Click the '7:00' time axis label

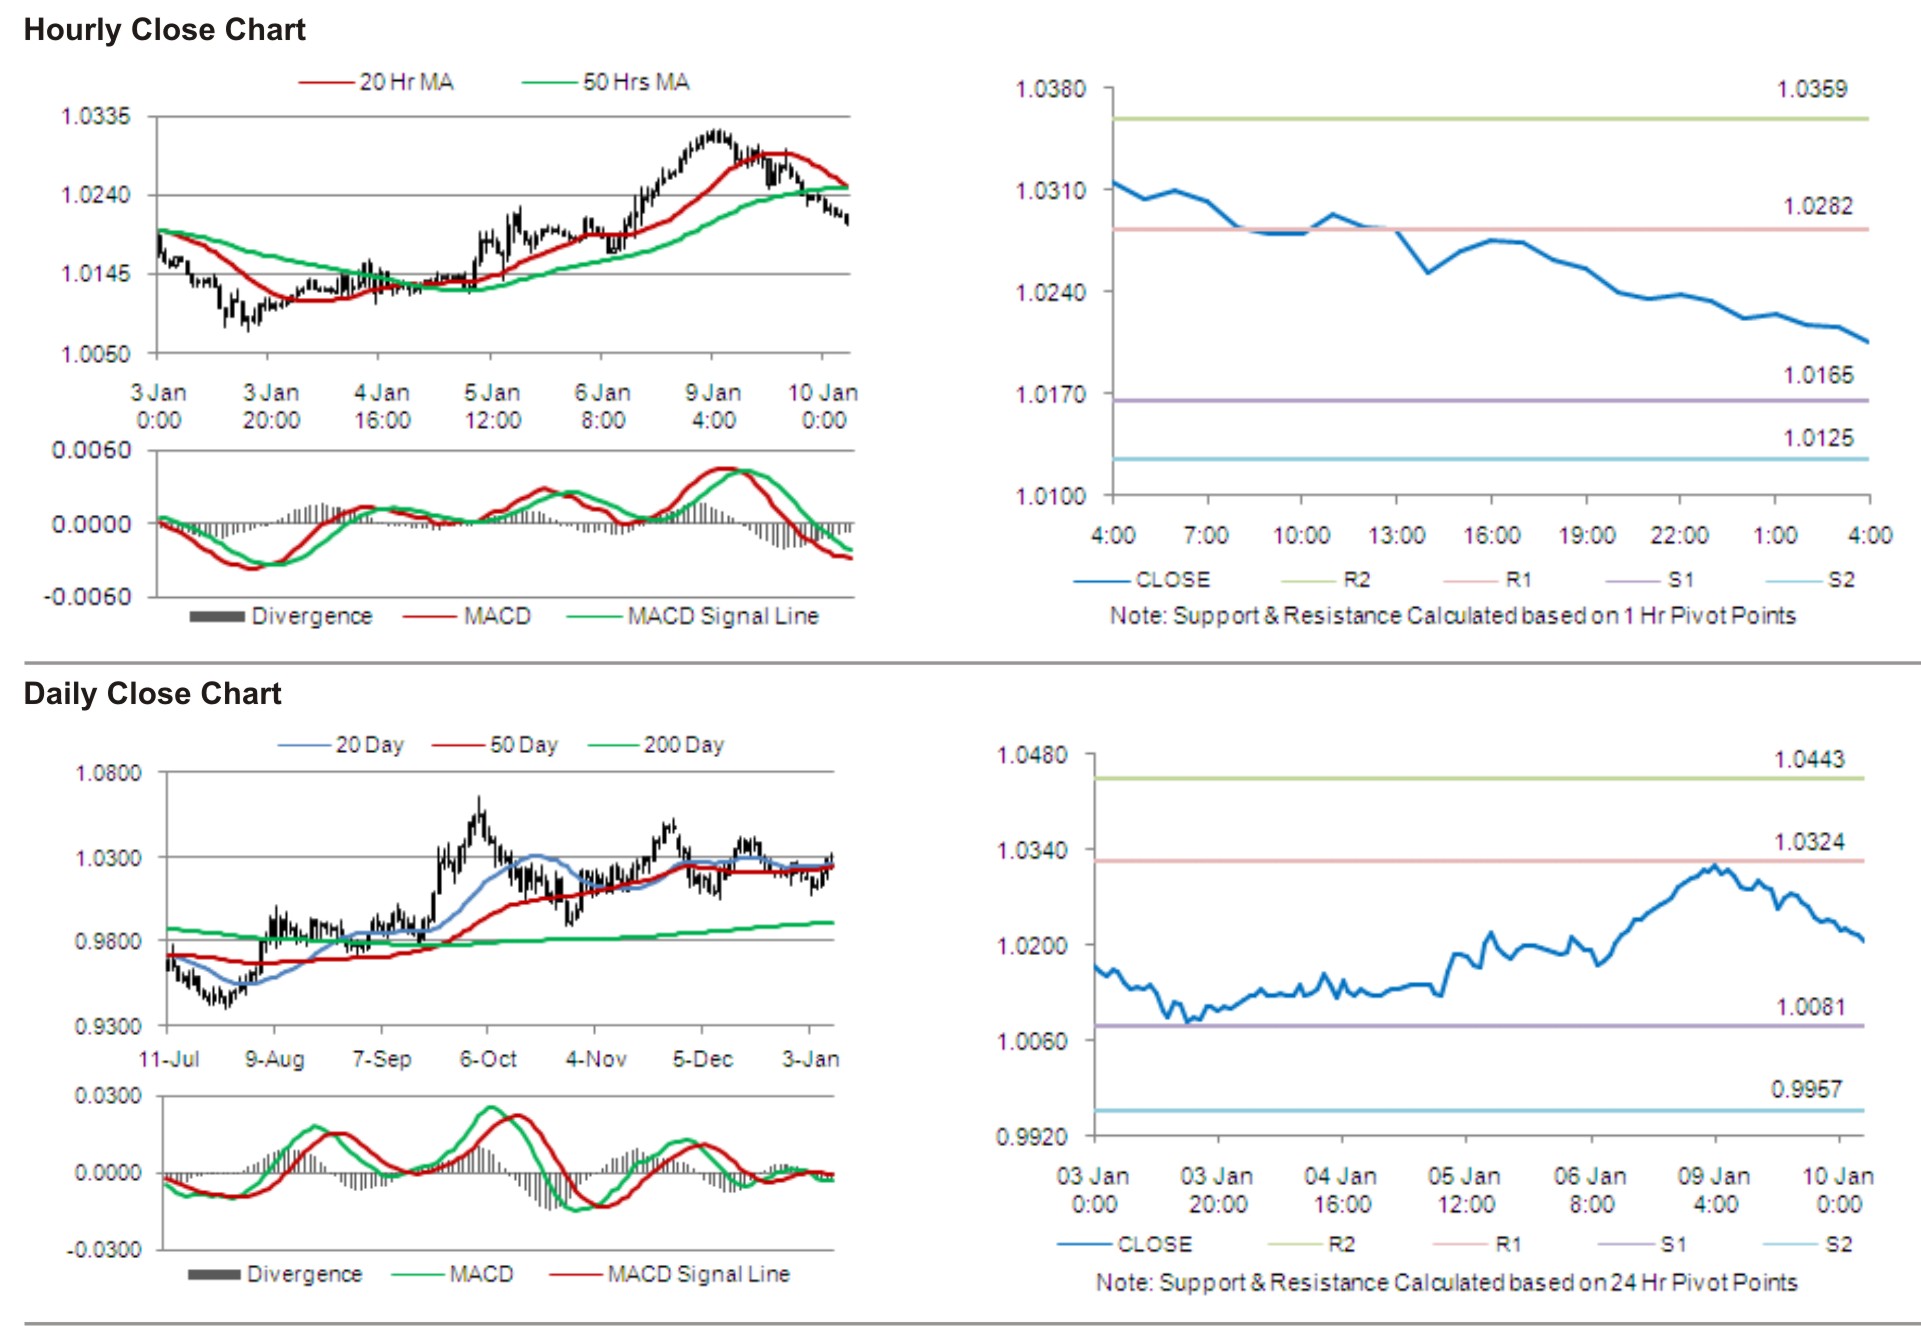1206,535
